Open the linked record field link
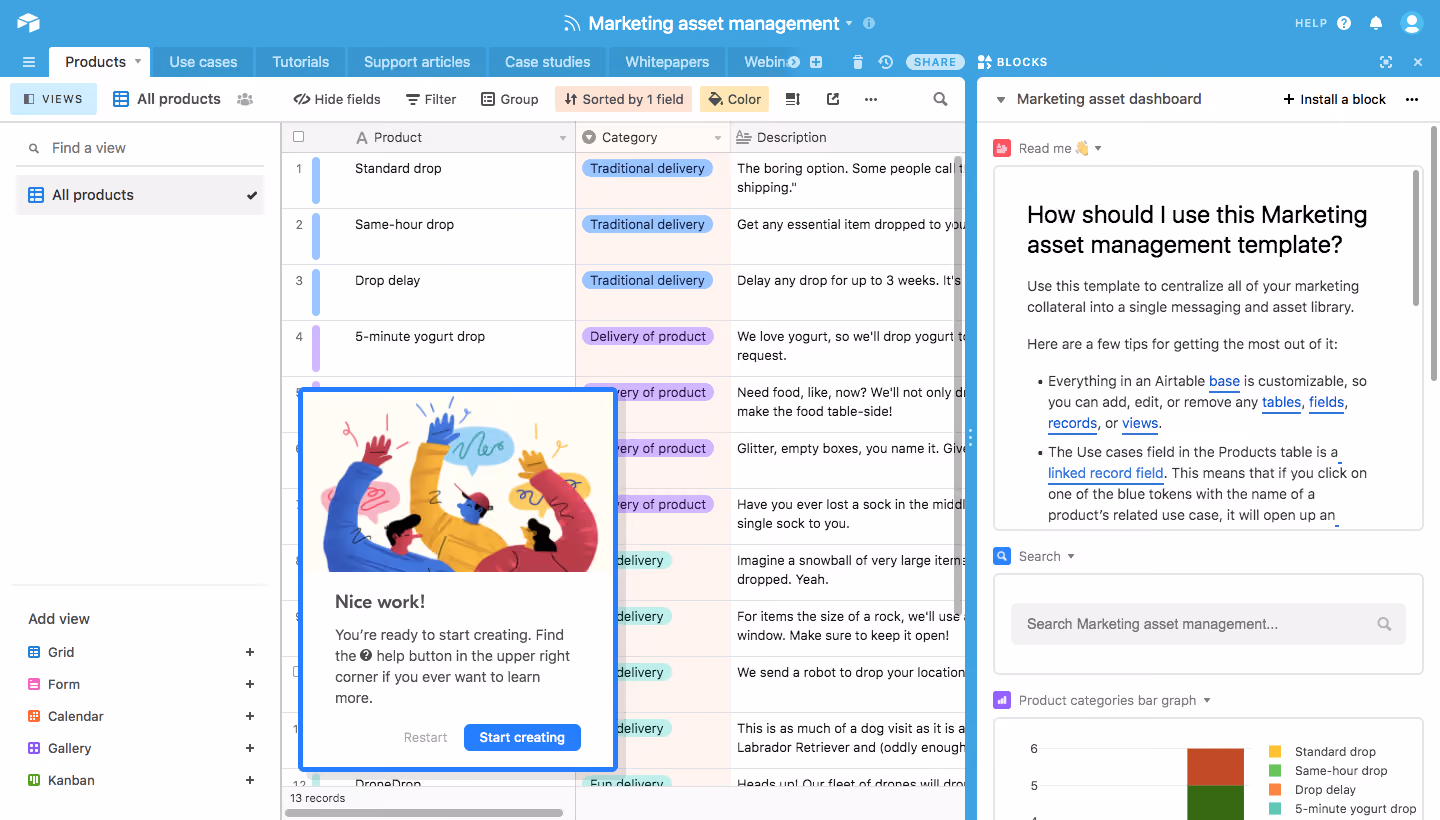This screenshot has height=820, width=1440. (1106, 473)
